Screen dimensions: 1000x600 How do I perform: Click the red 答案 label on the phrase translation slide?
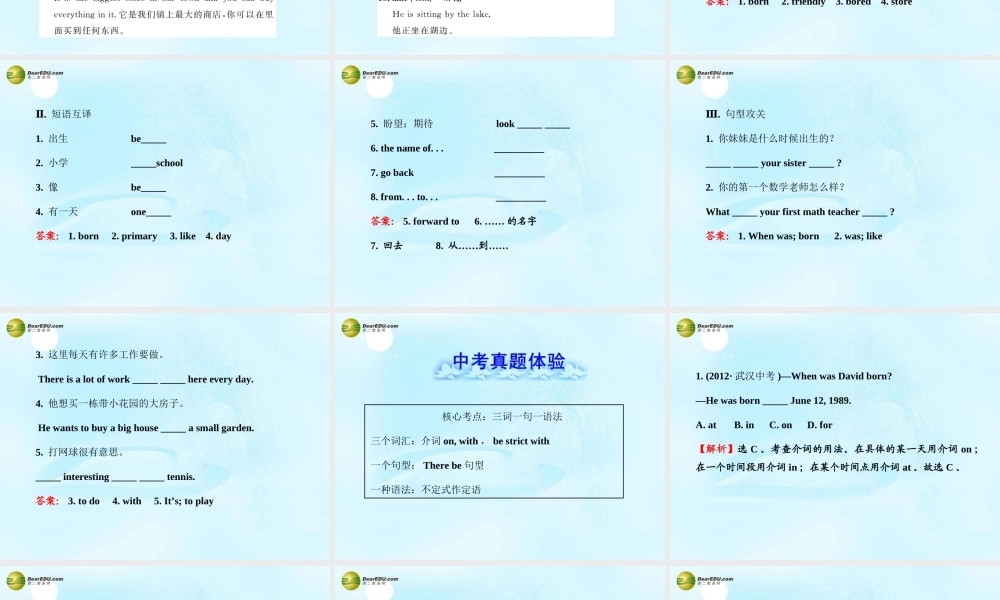46,236
